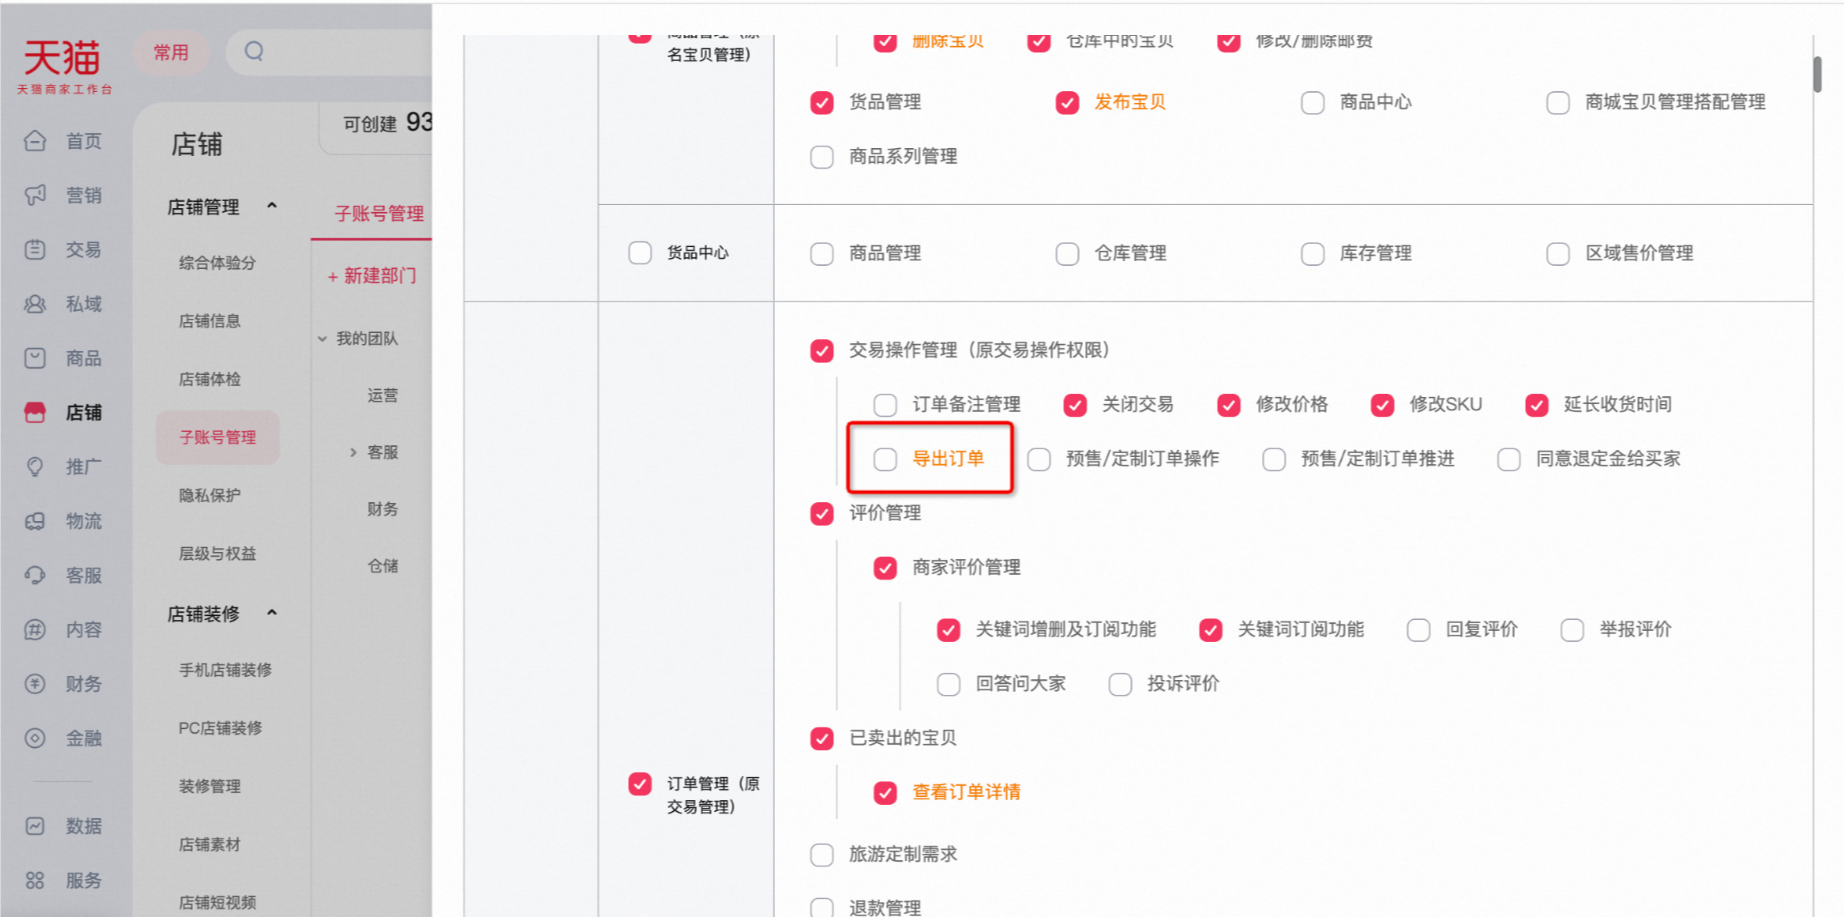
Task: Open the 金融 finance icon
Action: (35, 738)
